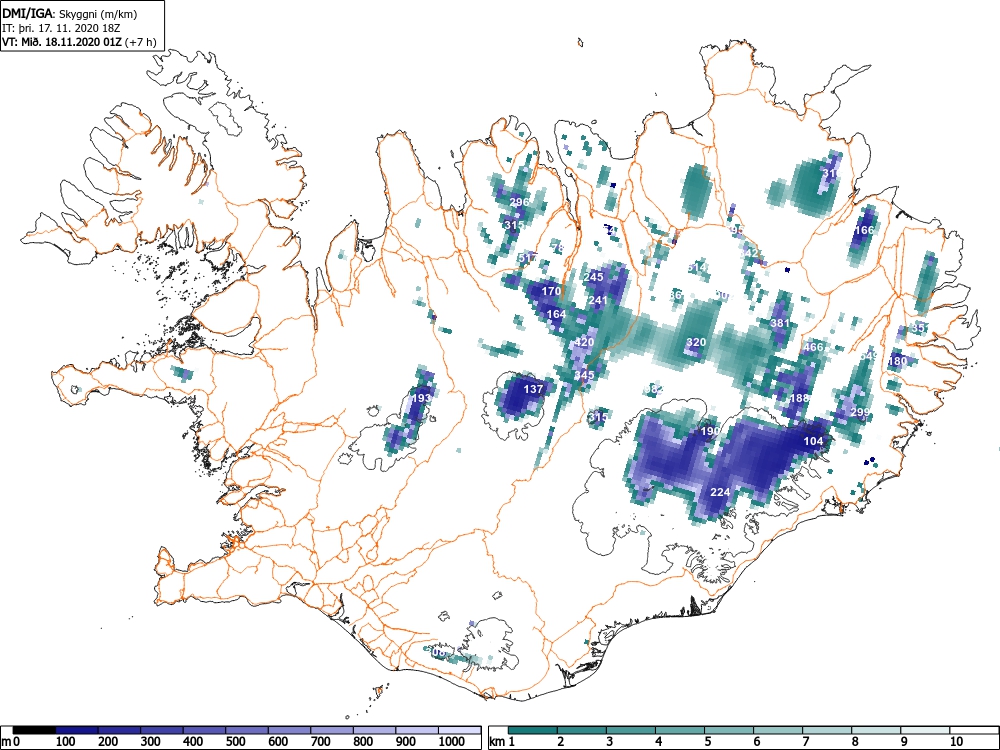Click the '170' visibility value on the map
Screen dimensions: 1000x750
(x=551, y=291)
